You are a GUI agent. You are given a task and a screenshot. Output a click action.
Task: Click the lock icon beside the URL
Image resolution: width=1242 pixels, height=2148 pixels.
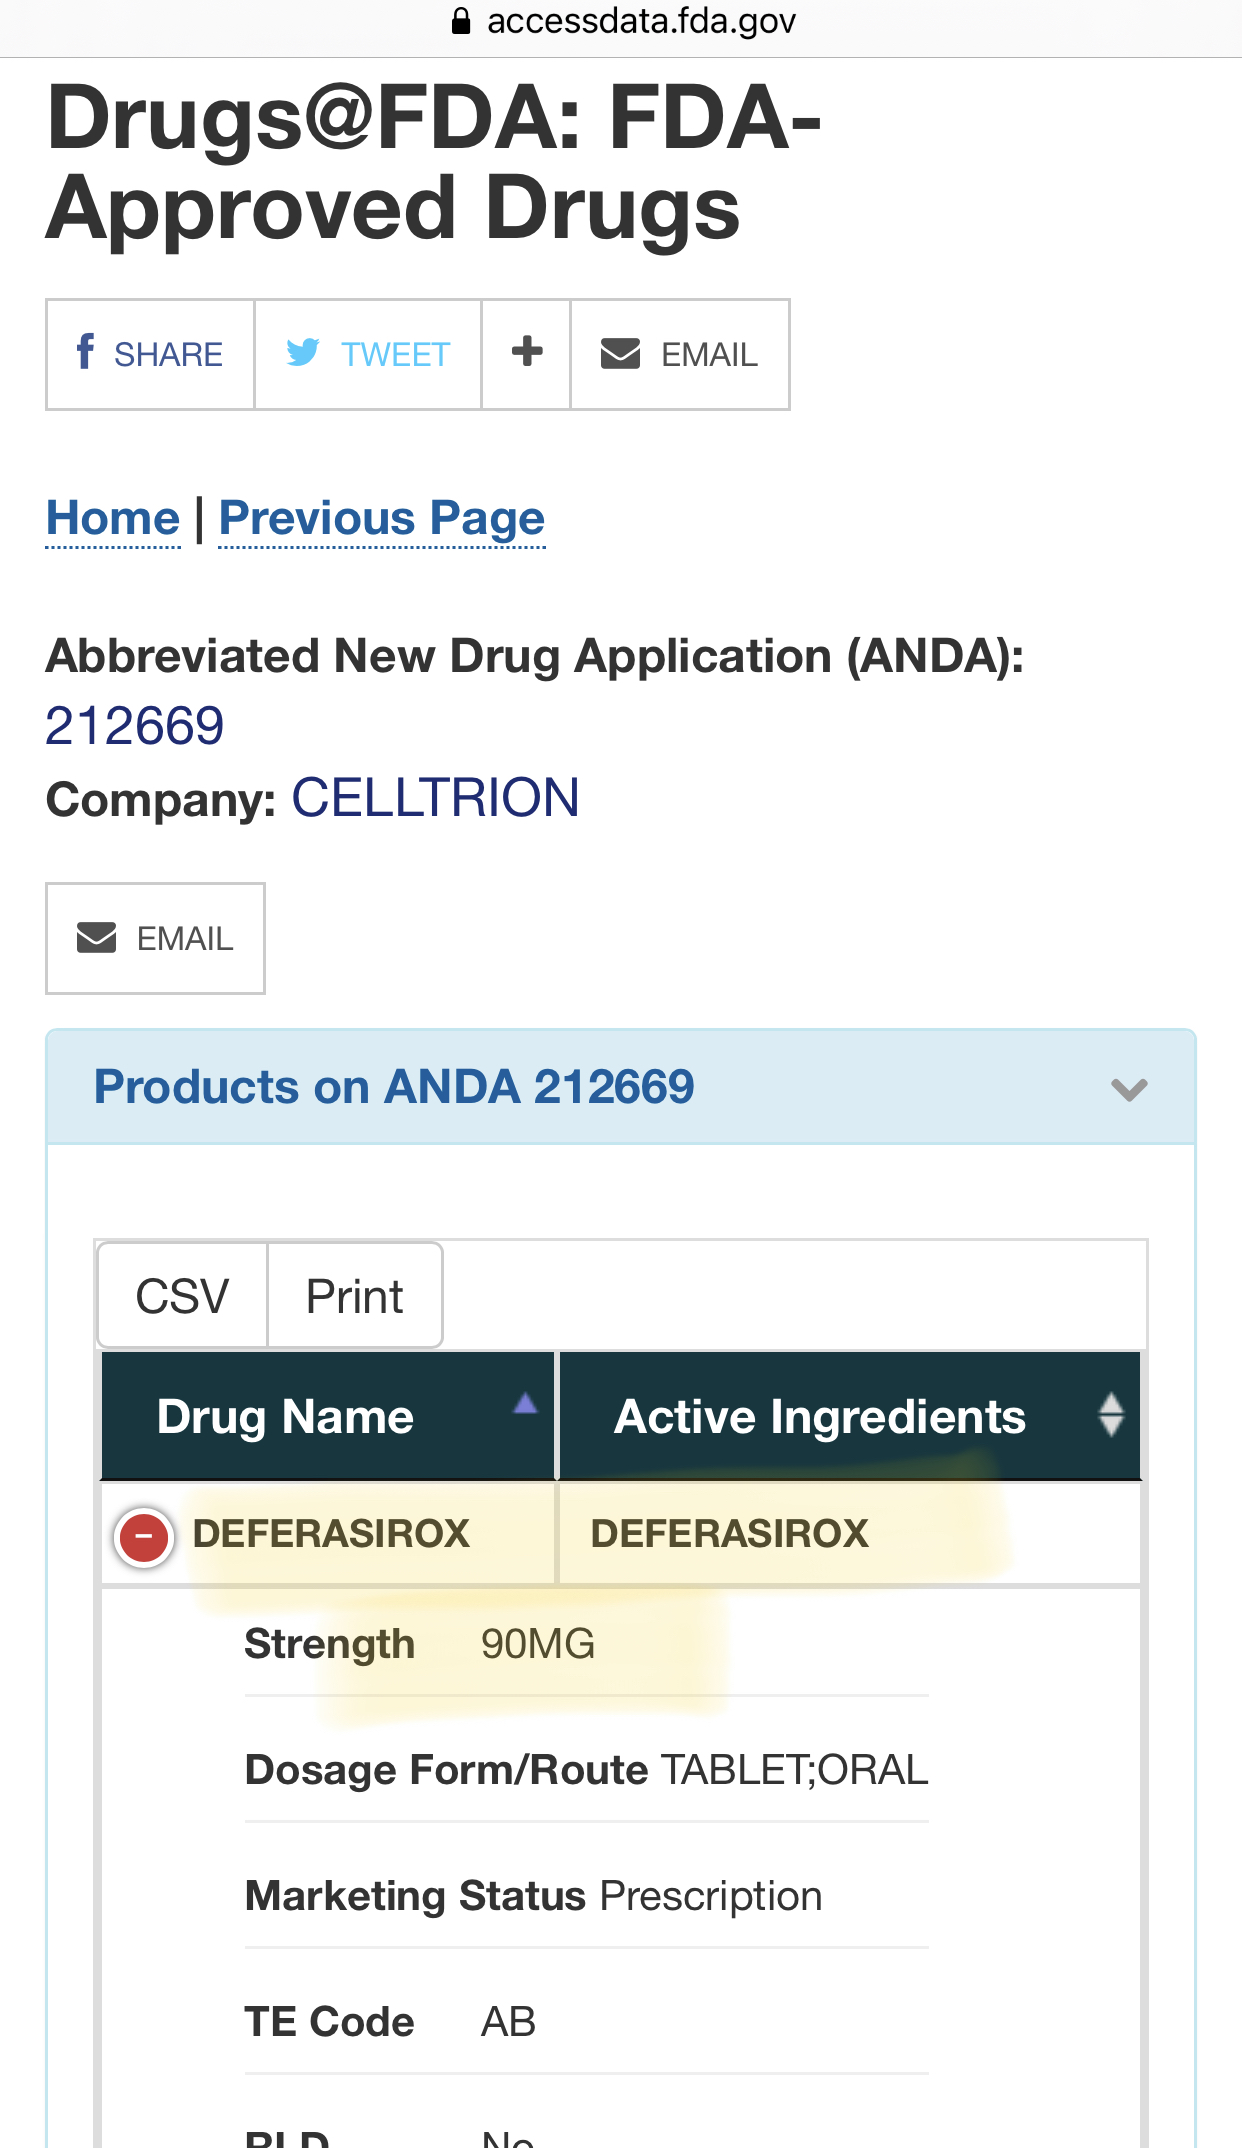461,21
